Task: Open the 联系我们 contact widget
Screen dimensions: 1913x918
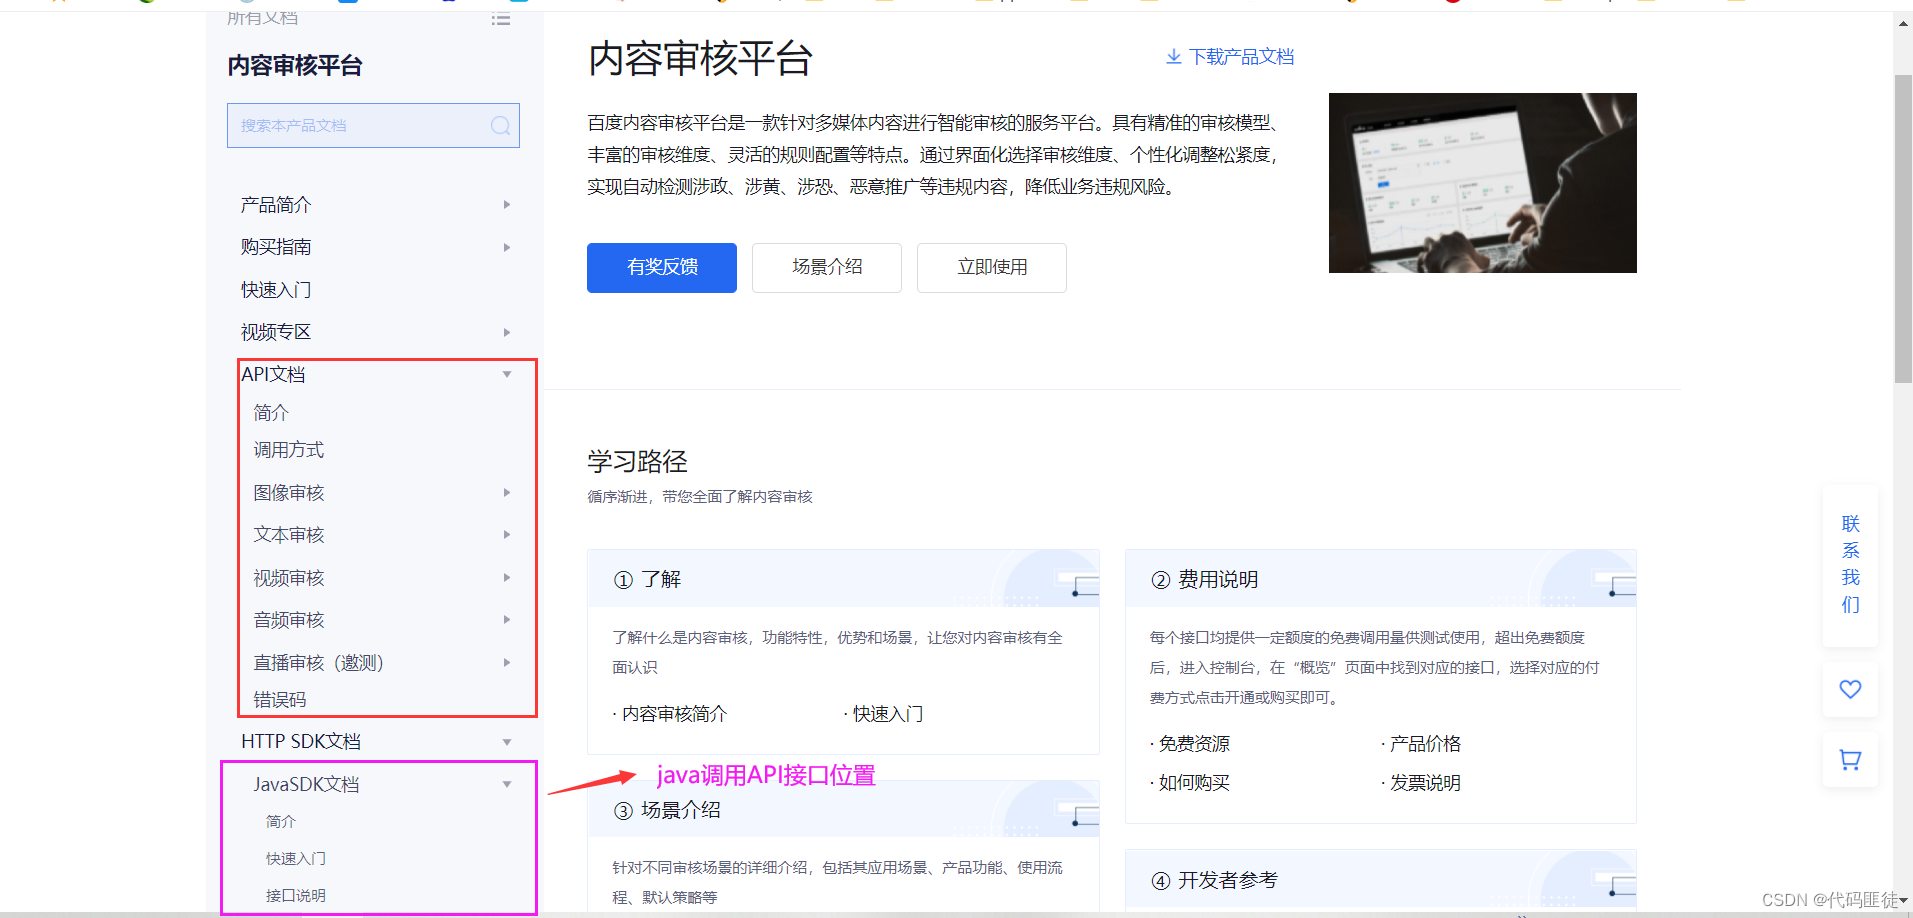Action: click(x=1850, y=564)
